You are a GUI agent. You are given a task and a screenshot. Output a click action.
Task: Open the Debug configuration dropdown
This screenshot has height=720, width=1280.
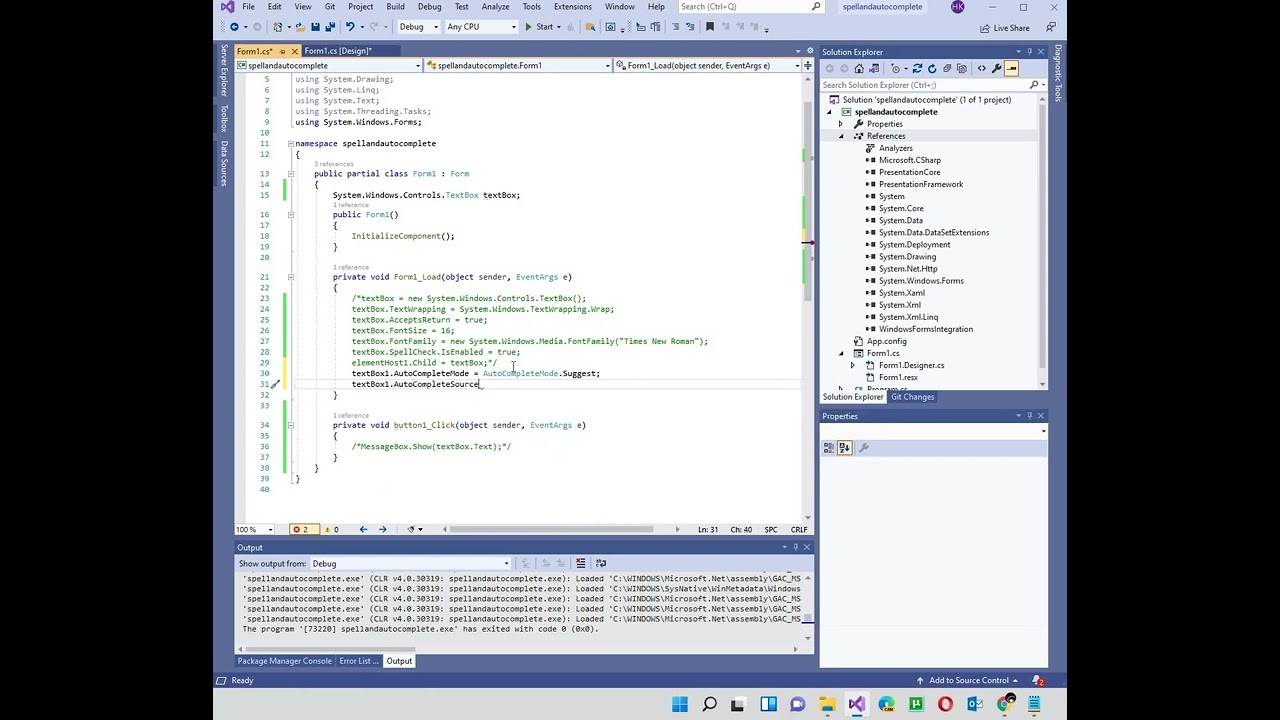[435, 27]
